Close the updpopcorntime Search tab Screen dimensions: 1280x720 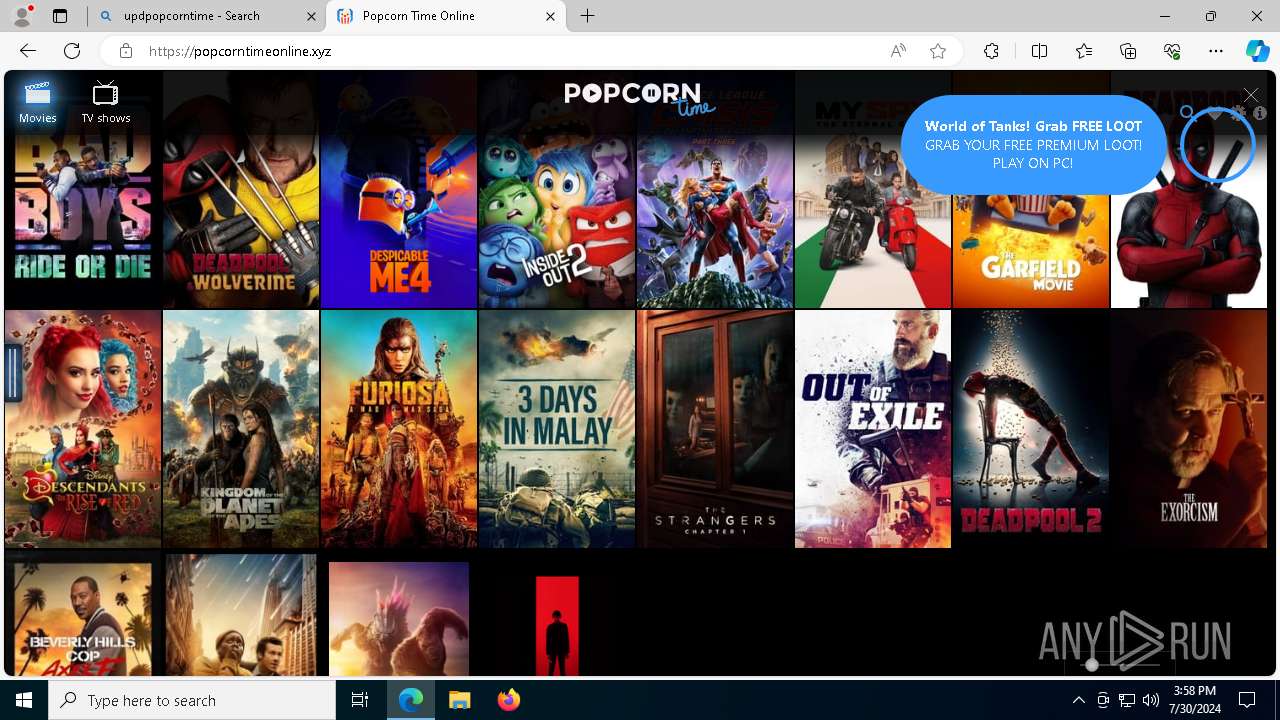coord(312,16)
